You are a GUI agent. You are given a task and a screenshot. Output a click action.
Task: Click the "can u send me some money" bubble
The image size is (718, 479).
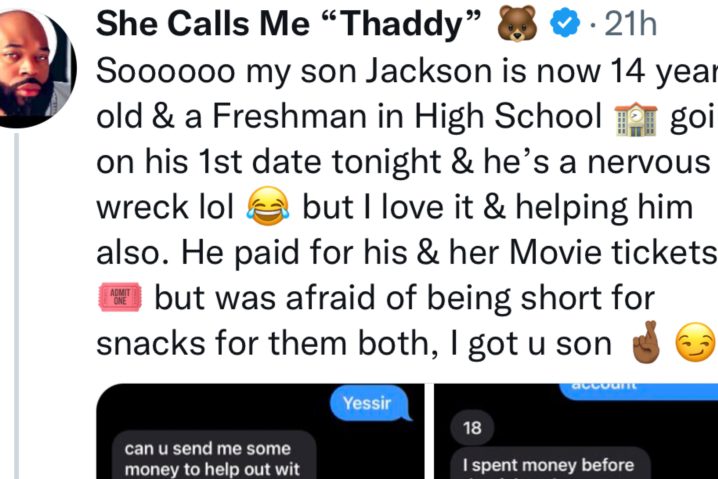coord(214,455)
